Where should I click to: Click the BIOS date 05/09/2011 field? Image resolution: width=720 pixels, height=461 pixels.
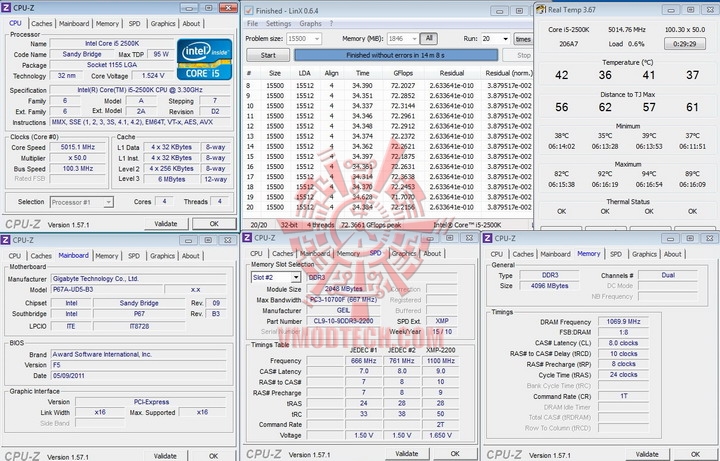point(139,376)
